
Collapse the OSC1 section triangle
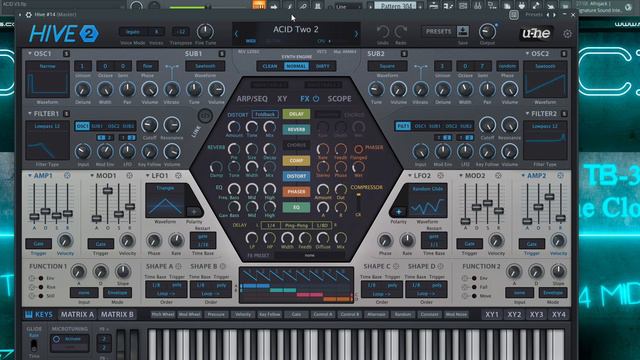coord(30,53)
